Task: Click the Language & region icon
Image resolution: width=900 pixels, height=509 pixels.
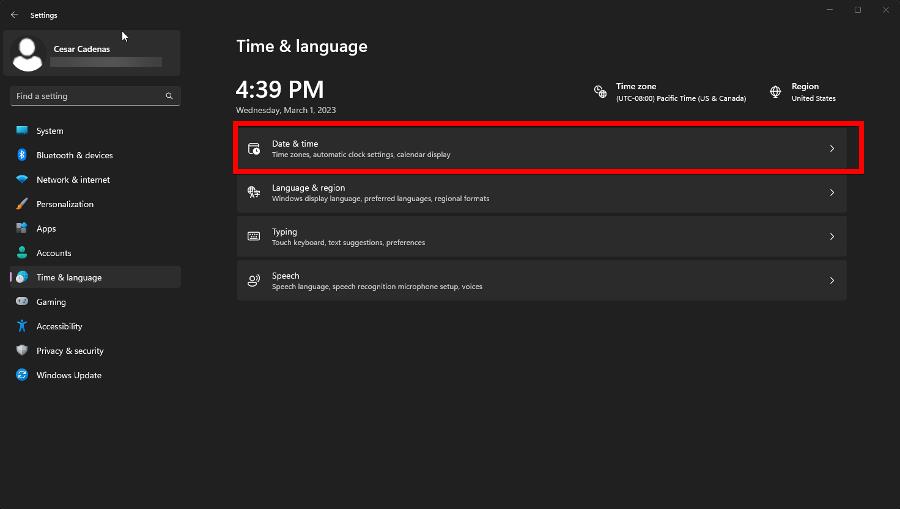Action: (254, 192)
